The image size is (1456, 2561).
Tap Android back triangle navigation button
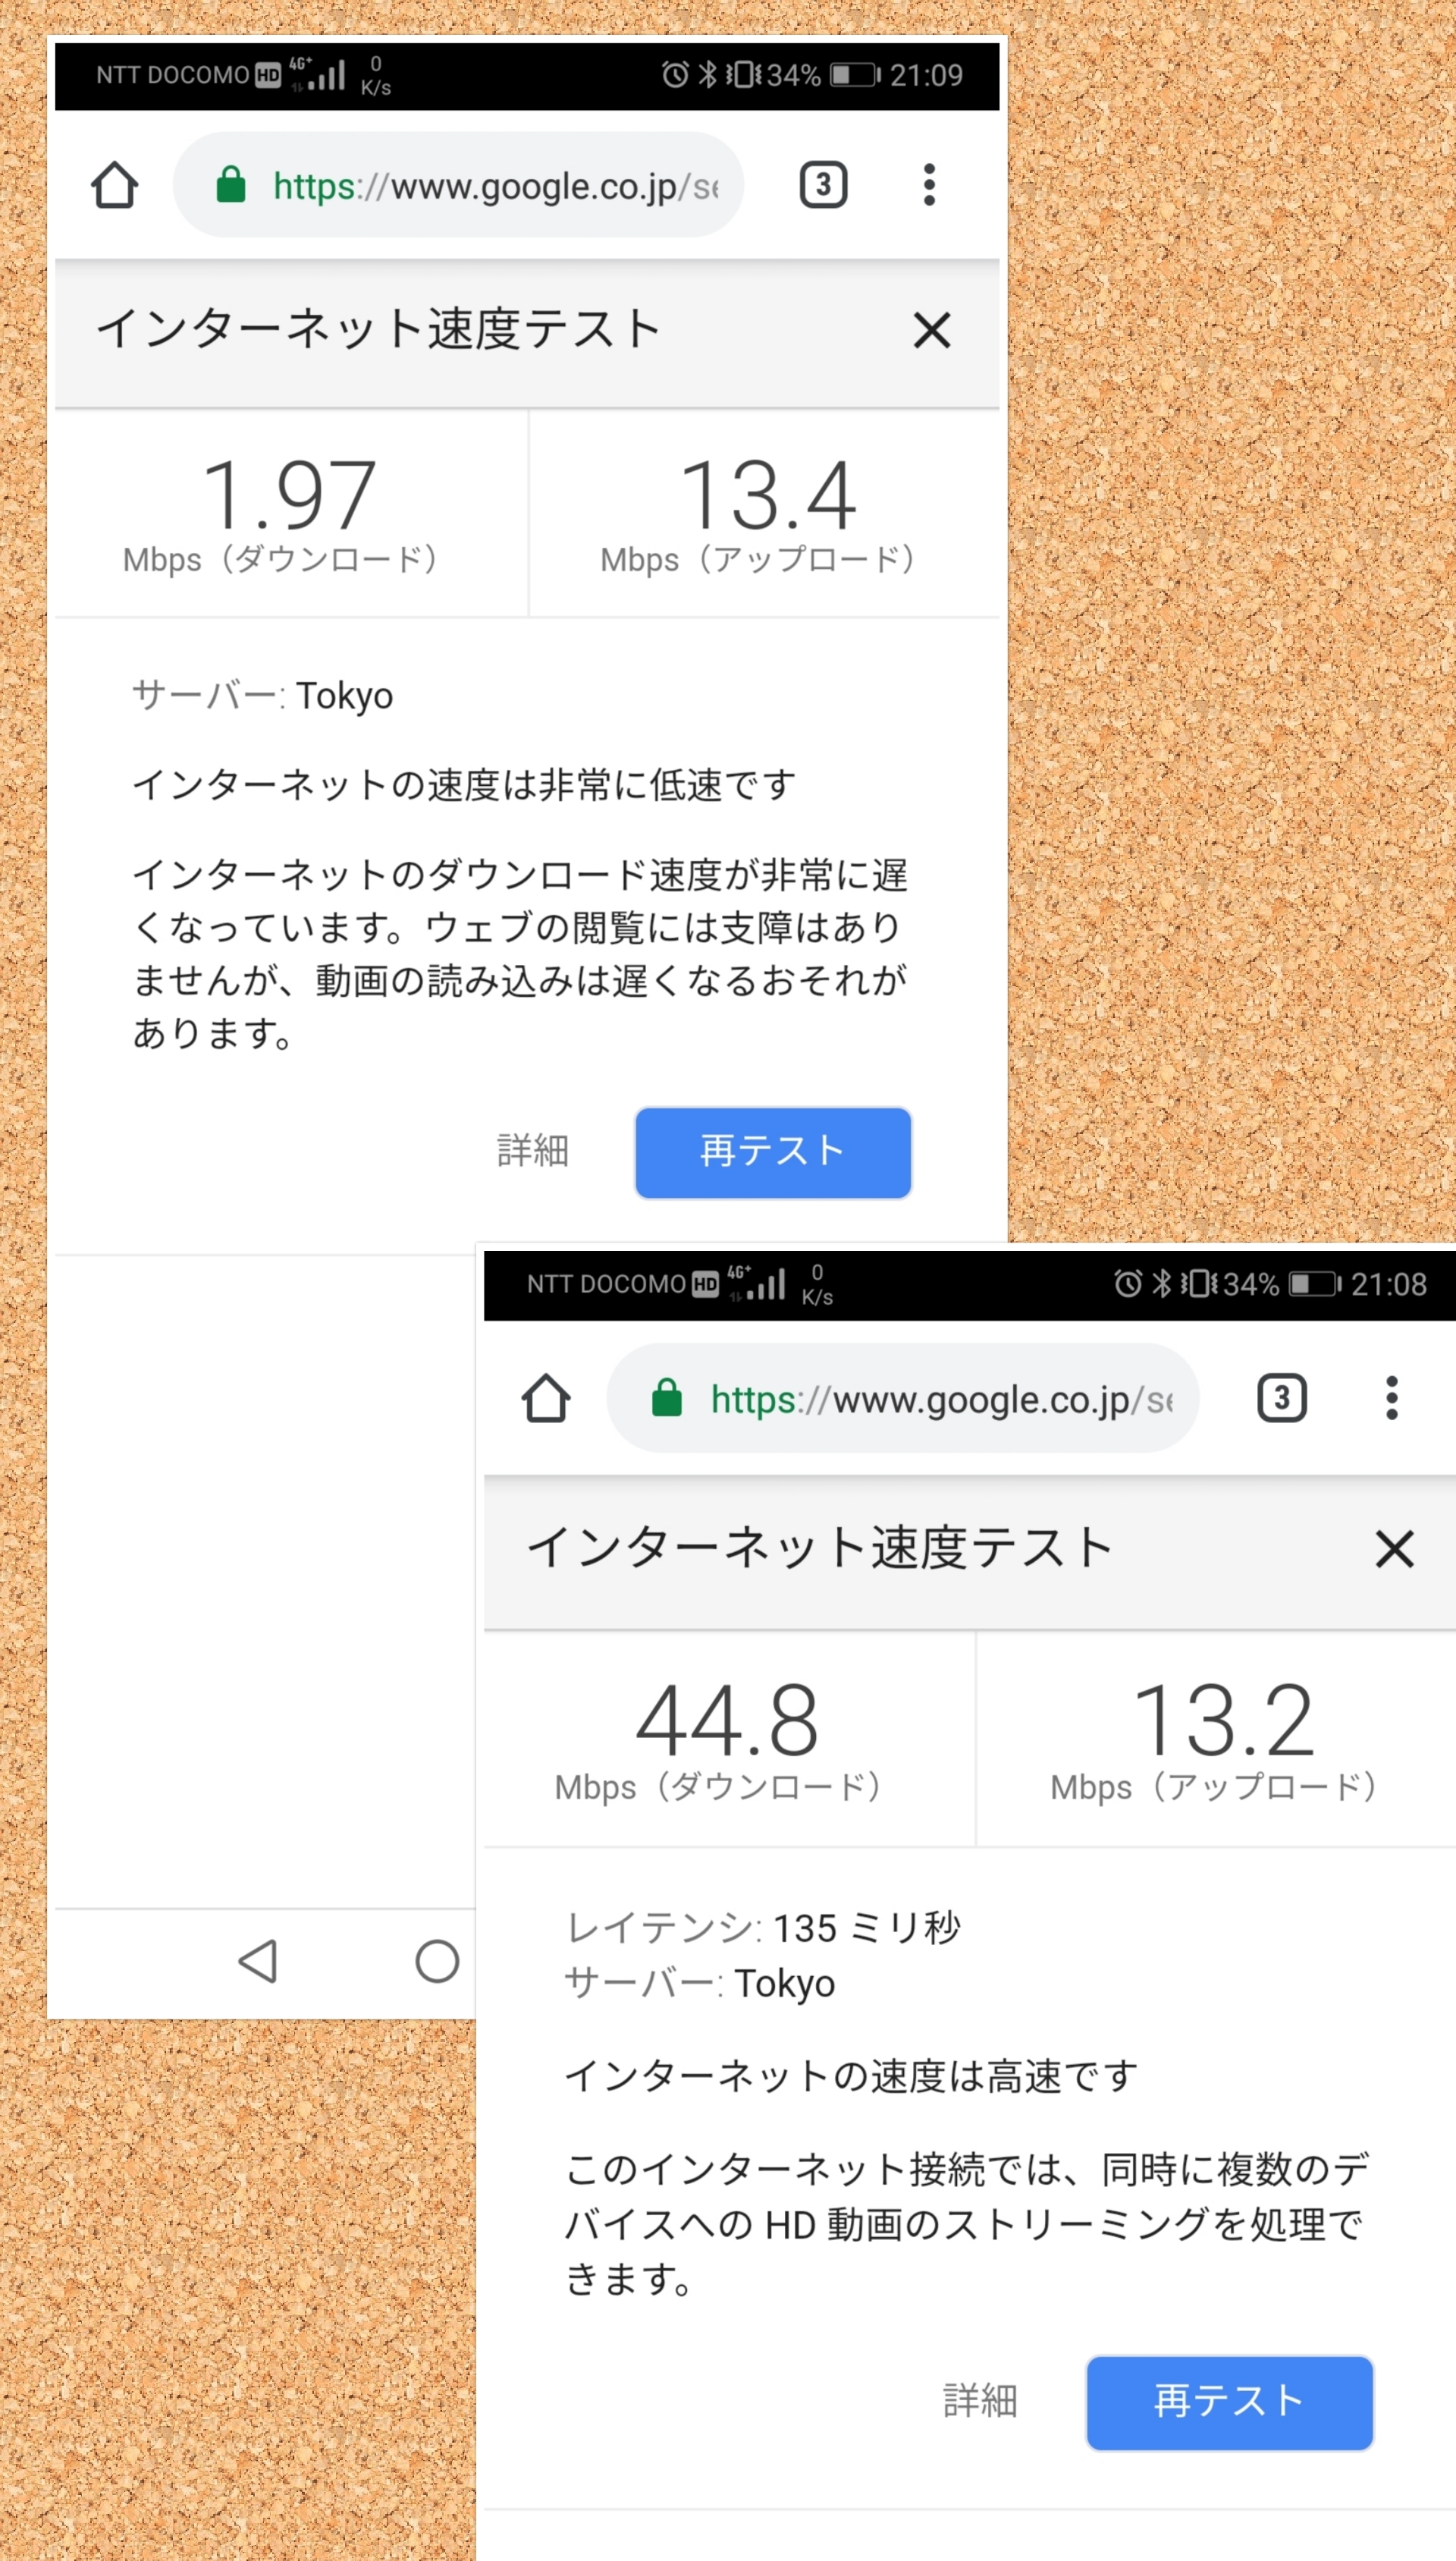click(258, 1962)
